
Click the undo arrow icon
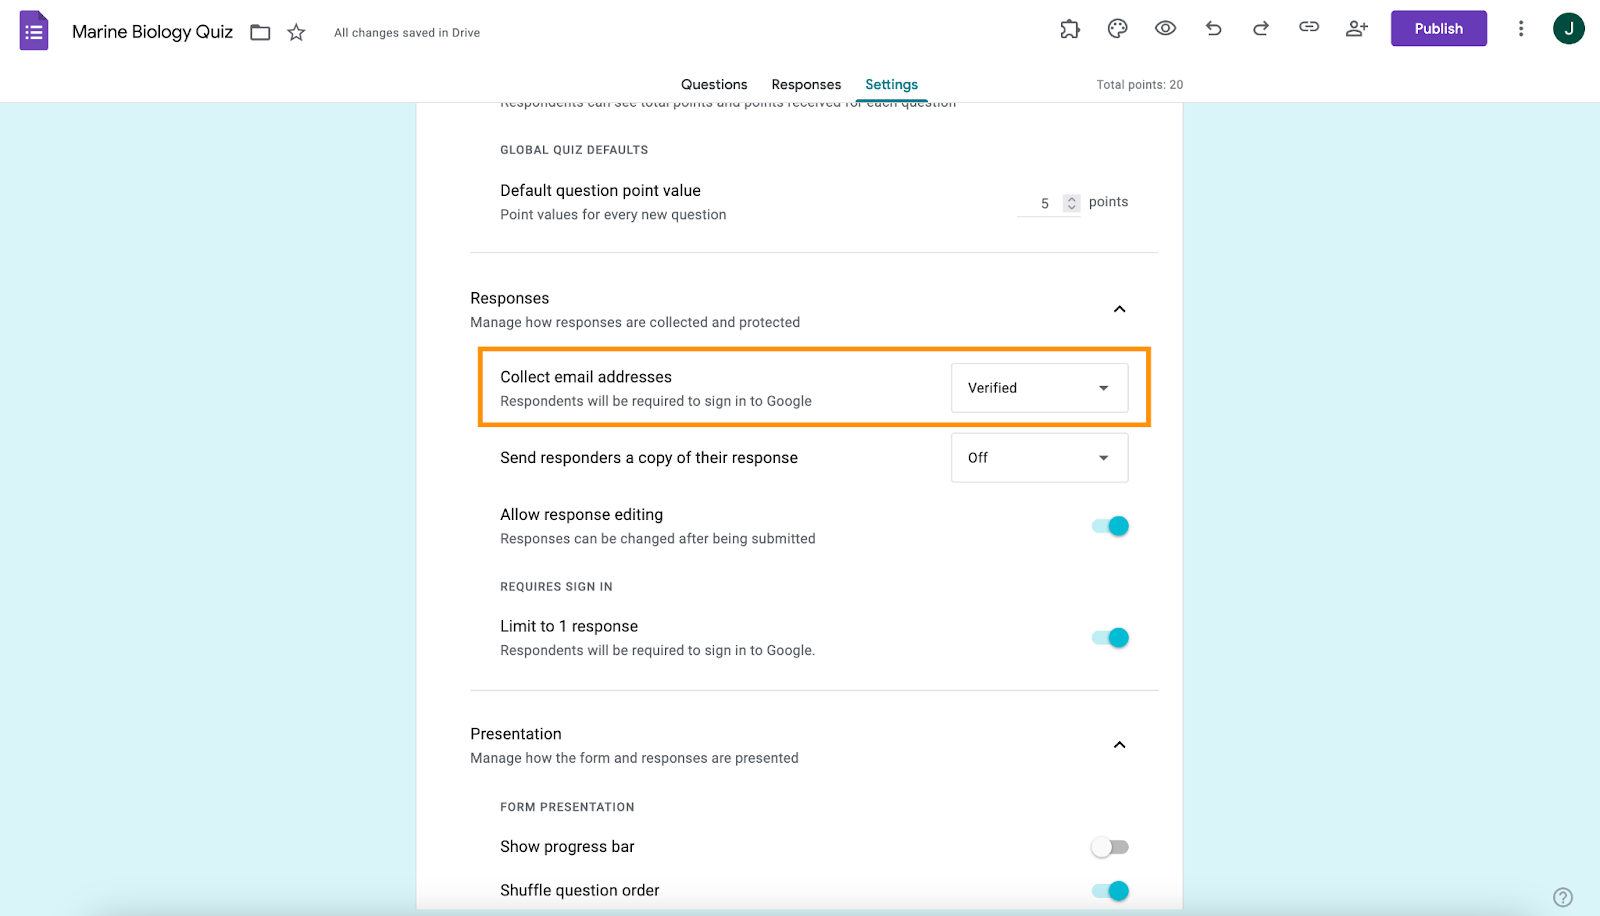tap(1213, 29)
